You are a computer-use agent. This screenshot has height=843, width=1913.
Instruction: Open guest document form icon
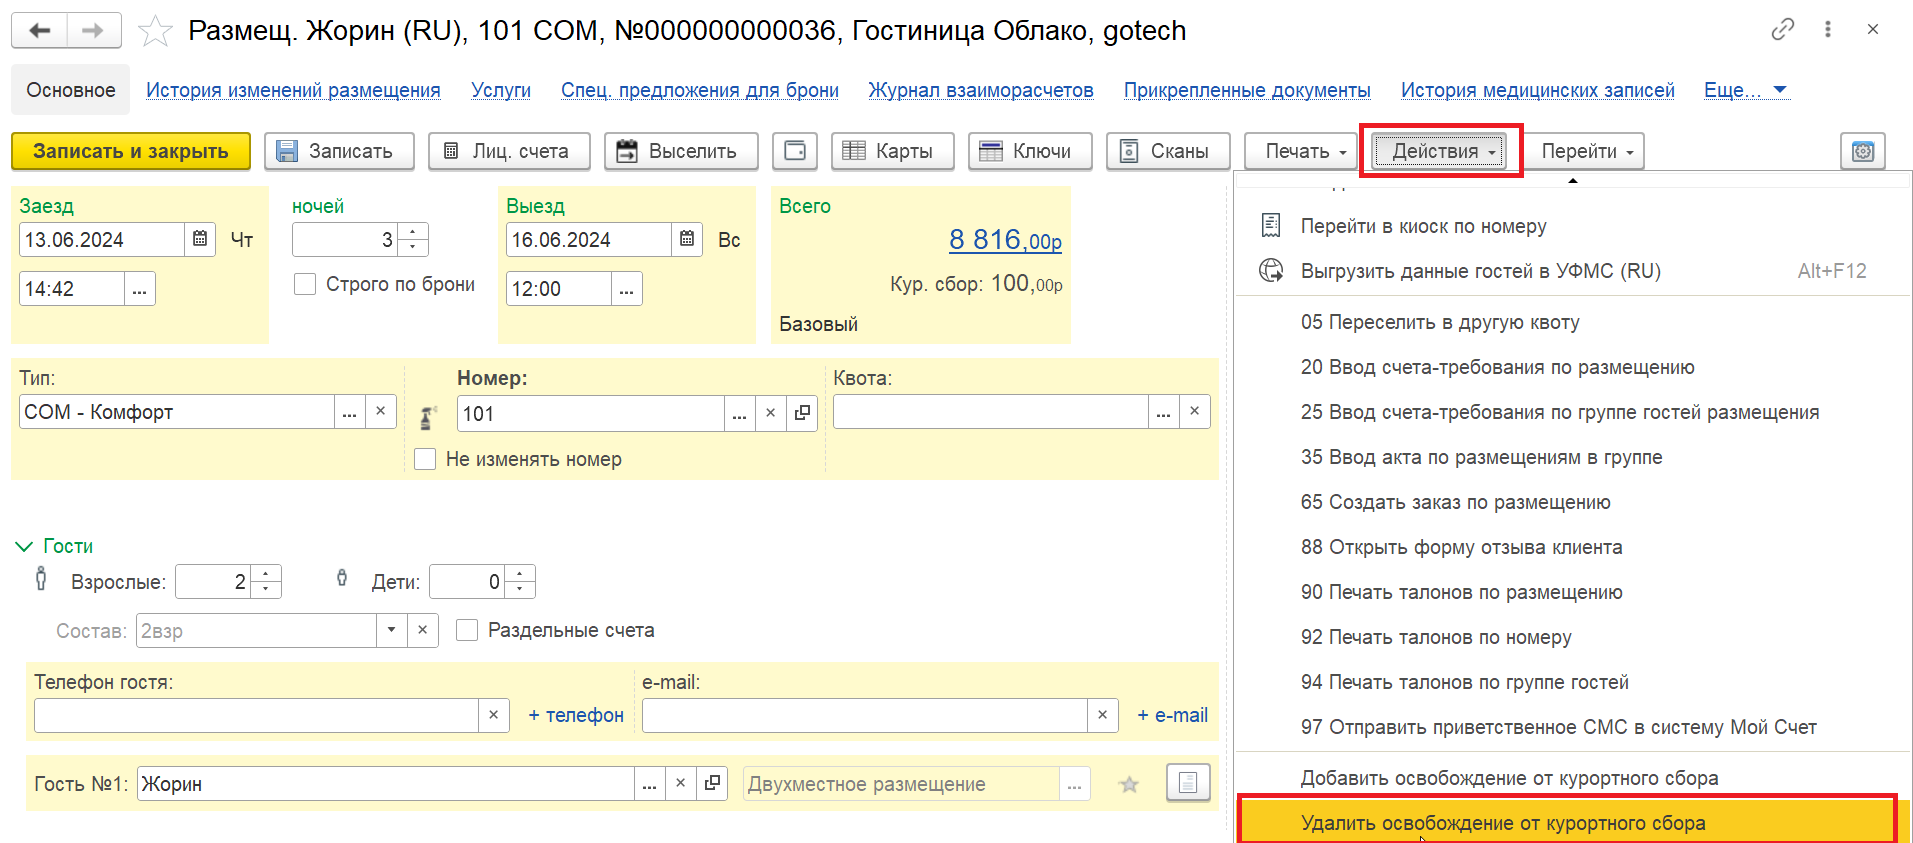tap(1188, 783)
